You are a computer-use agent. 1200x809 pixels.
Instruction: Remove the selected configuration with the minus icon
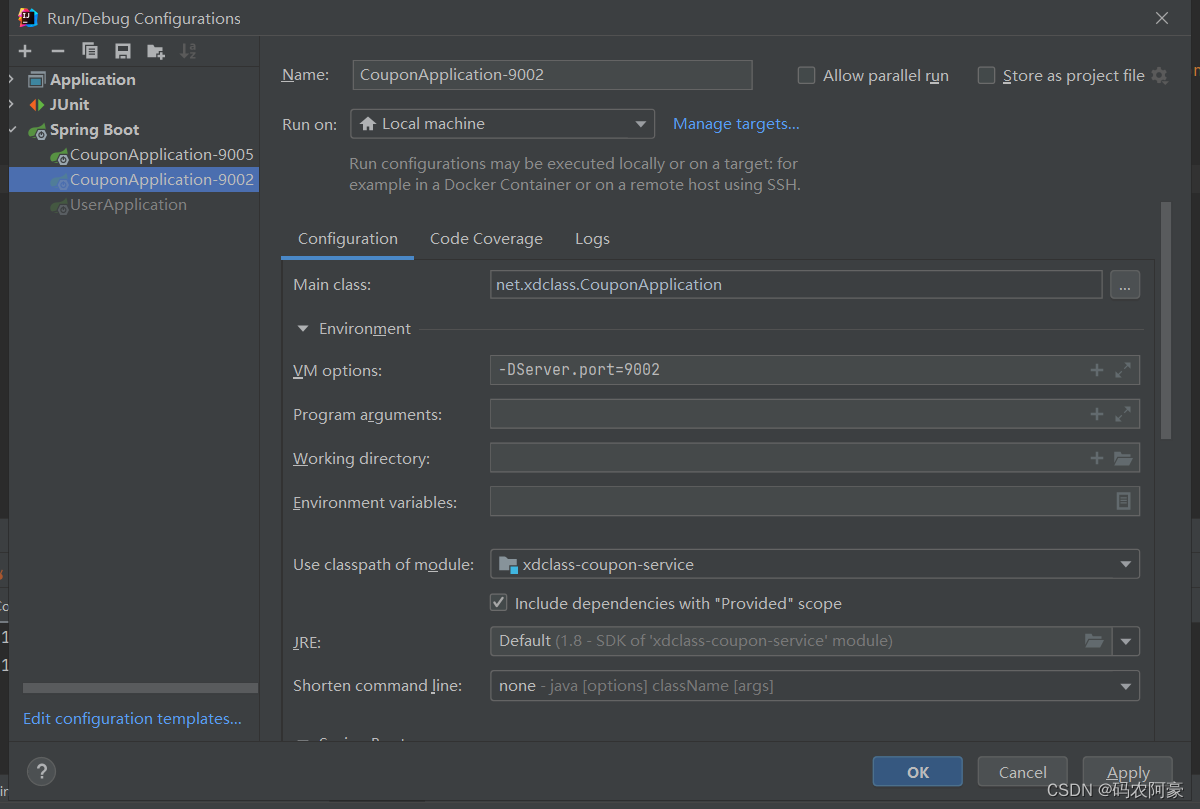click(x=58, y=51)
